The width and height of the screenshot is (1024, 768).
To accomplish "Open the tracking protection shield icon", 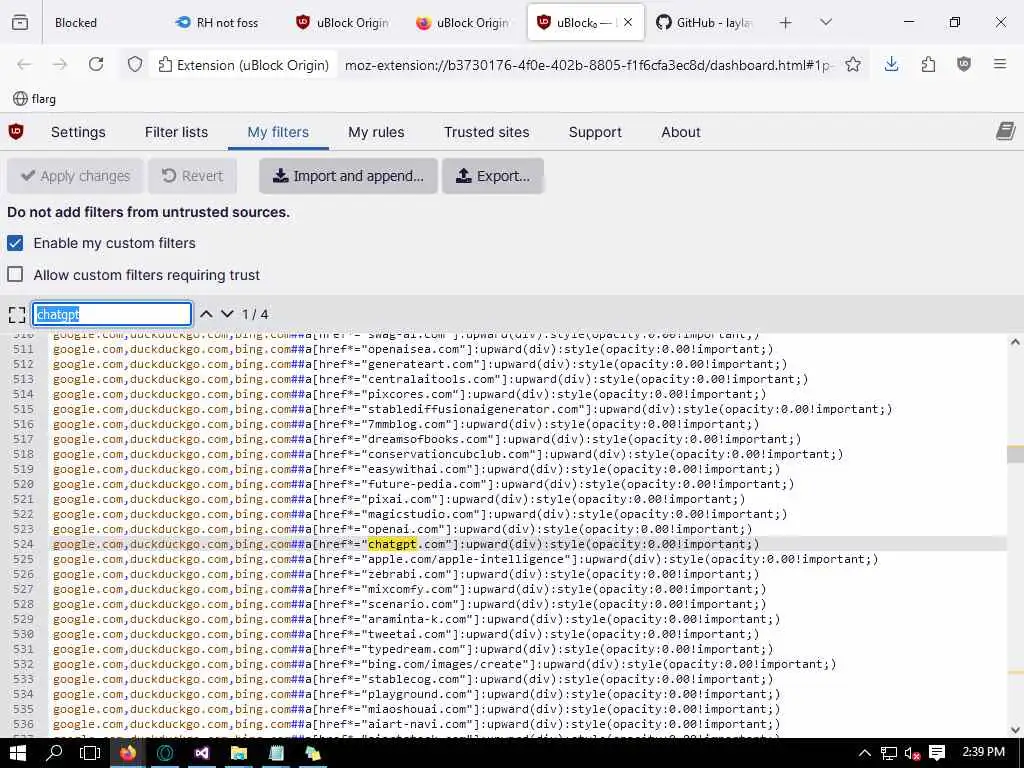I will (x=135, y=64).
